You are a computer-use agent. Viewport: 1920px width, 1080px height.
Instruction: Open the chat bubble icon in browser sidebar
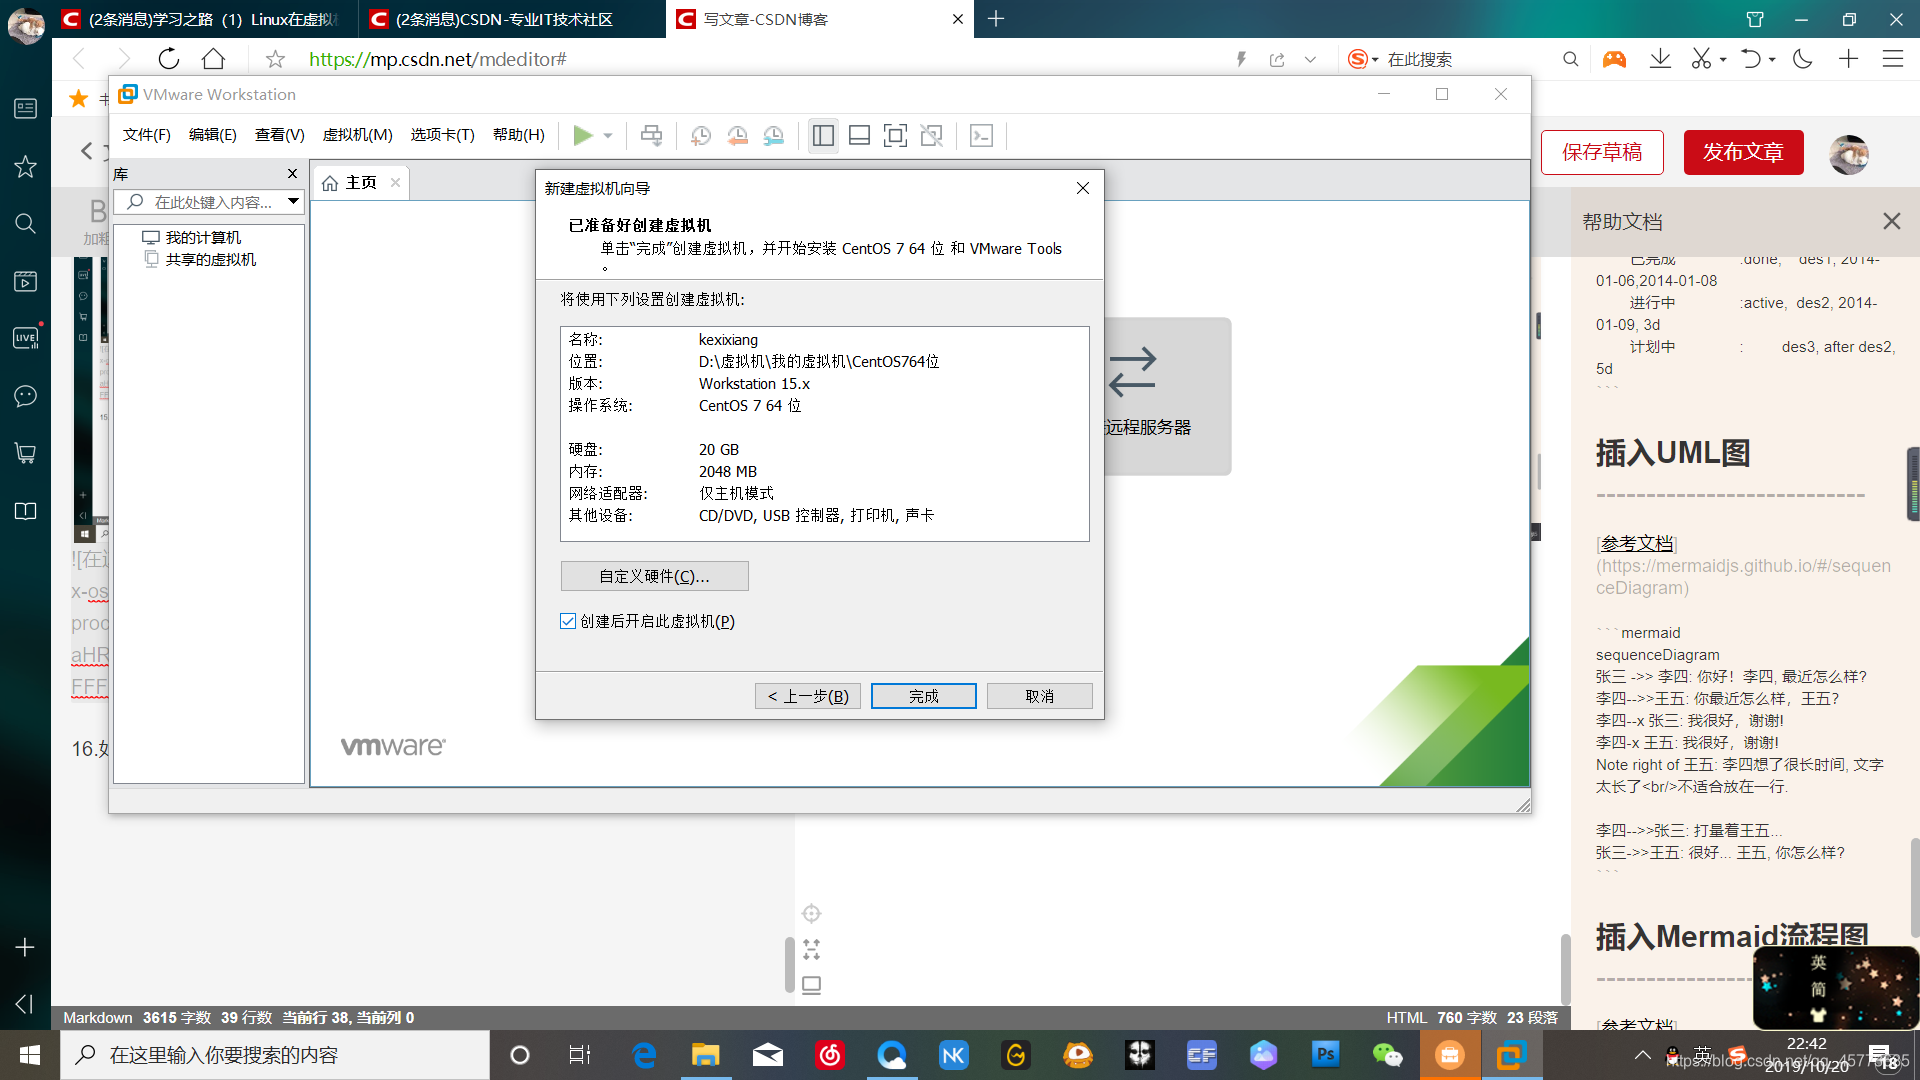[x=25, y=396]
